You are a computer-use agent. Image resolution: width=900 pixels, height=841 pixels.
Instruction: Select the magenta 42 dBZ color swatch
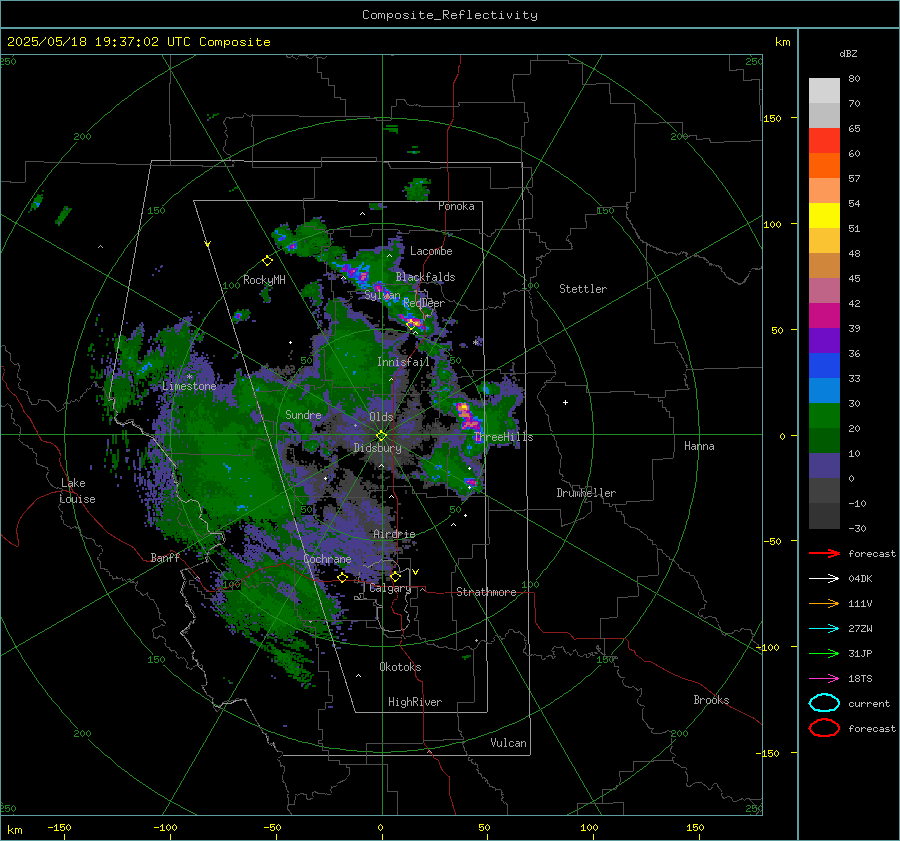click(x=824, y=315)
